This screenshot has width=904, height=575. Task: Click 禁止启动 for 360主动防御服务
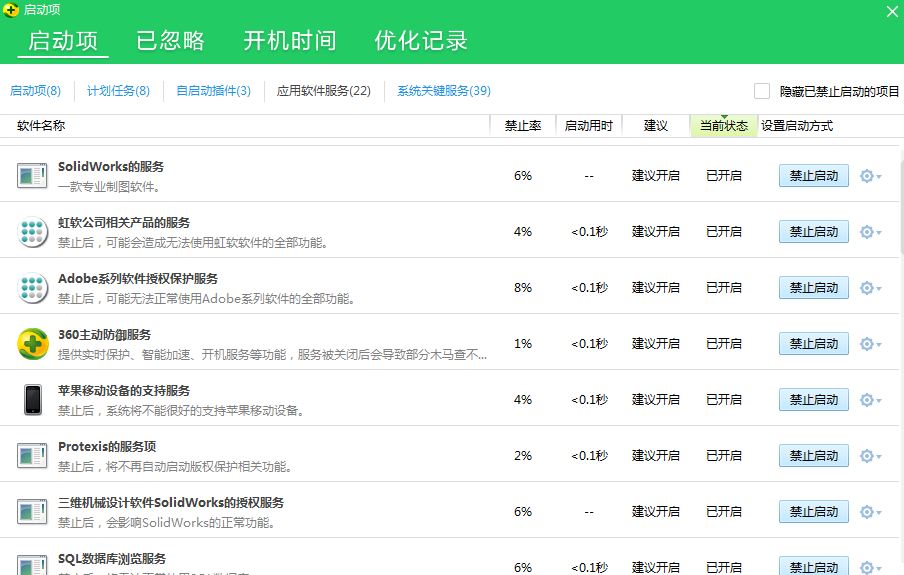813,344
